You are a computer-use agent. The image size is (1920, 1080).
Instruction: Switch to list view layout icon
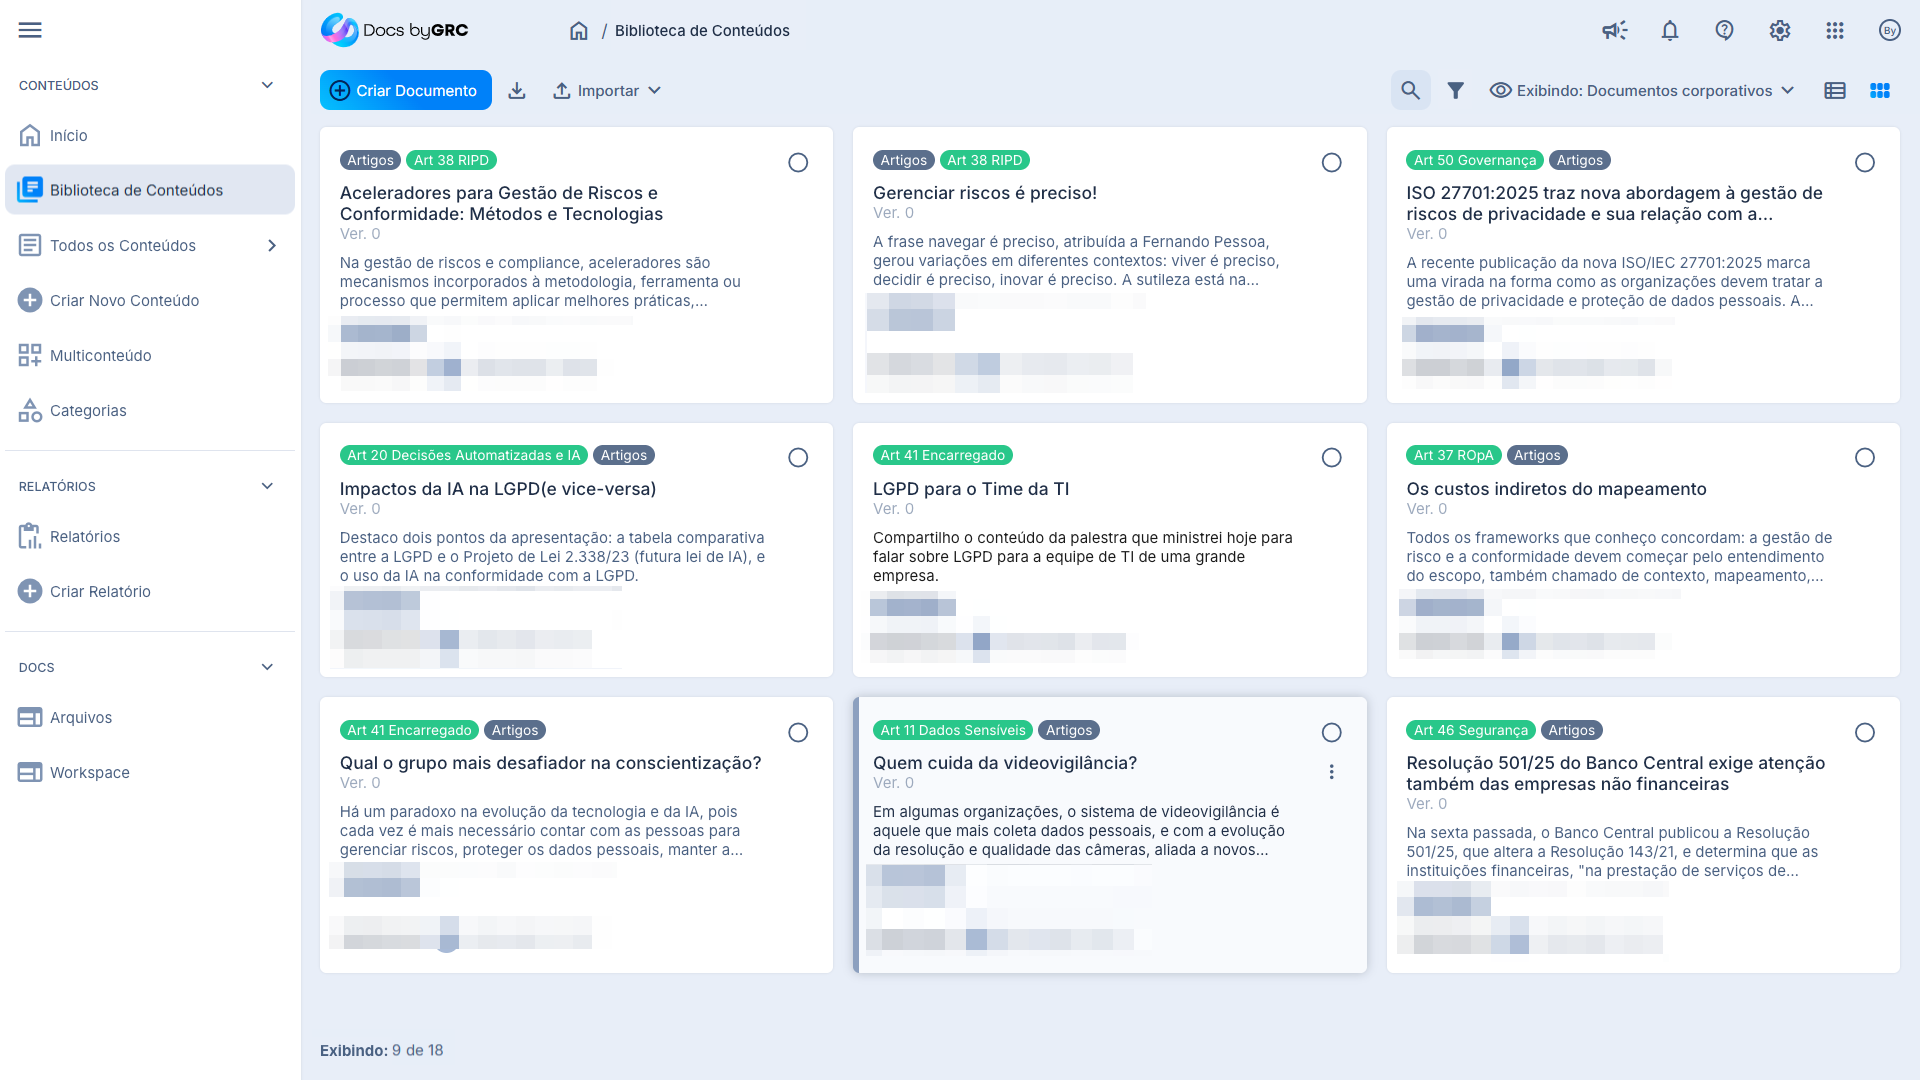click(x=1835, y=91)
